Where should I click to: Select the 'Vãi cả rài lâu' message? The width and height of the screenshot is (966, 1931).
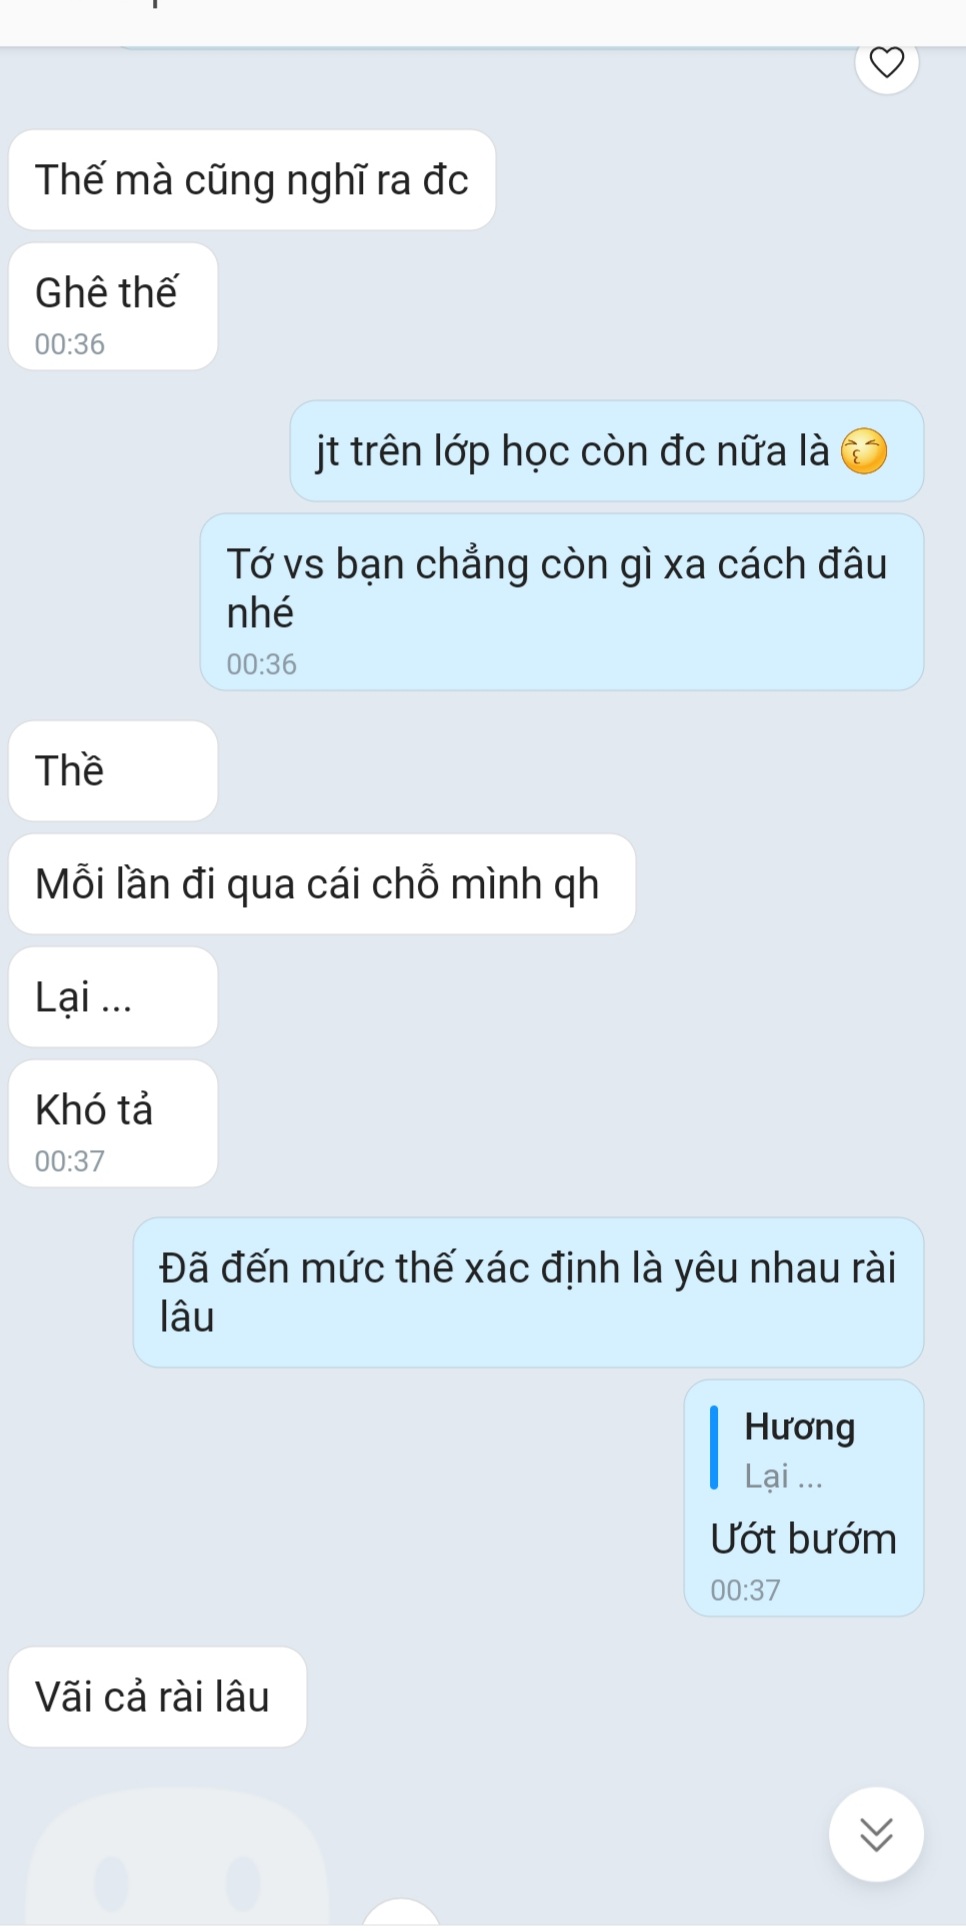157,1697
